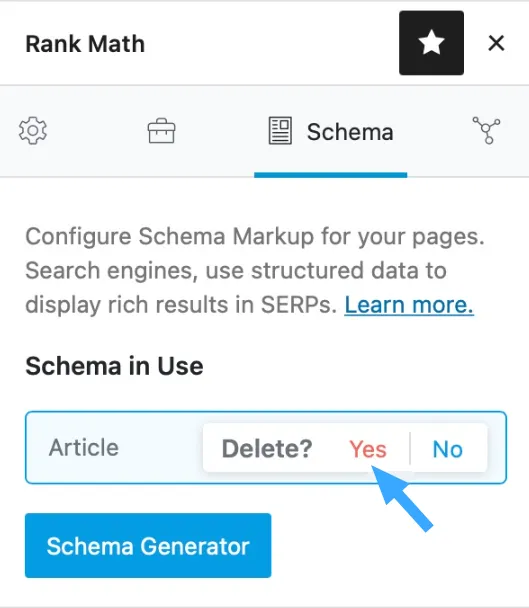The width and height of the screenshot is (529, 608).
Task: Click the blue underline beneath Schema tab
Action: pos(330,175)
